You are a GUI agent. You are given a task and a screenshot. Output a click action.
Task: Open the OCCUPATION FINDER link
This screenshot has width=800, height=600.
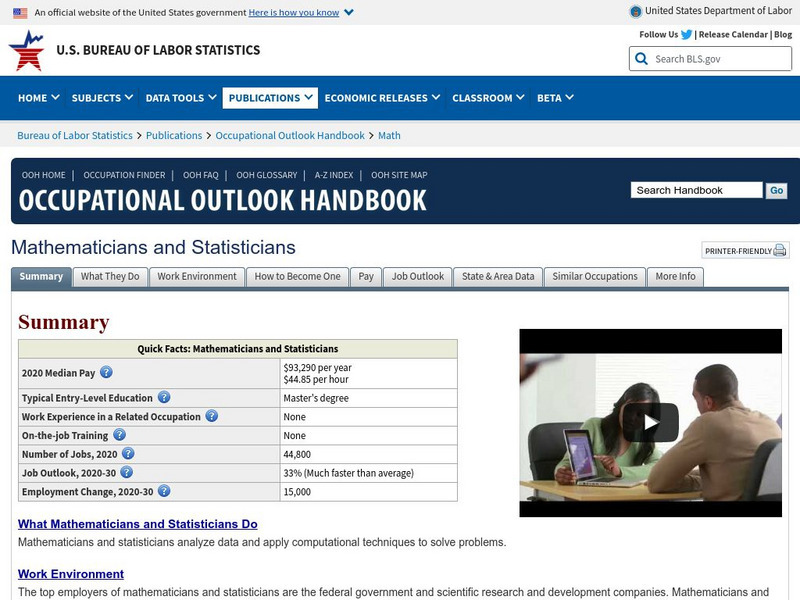pos(124,174)
